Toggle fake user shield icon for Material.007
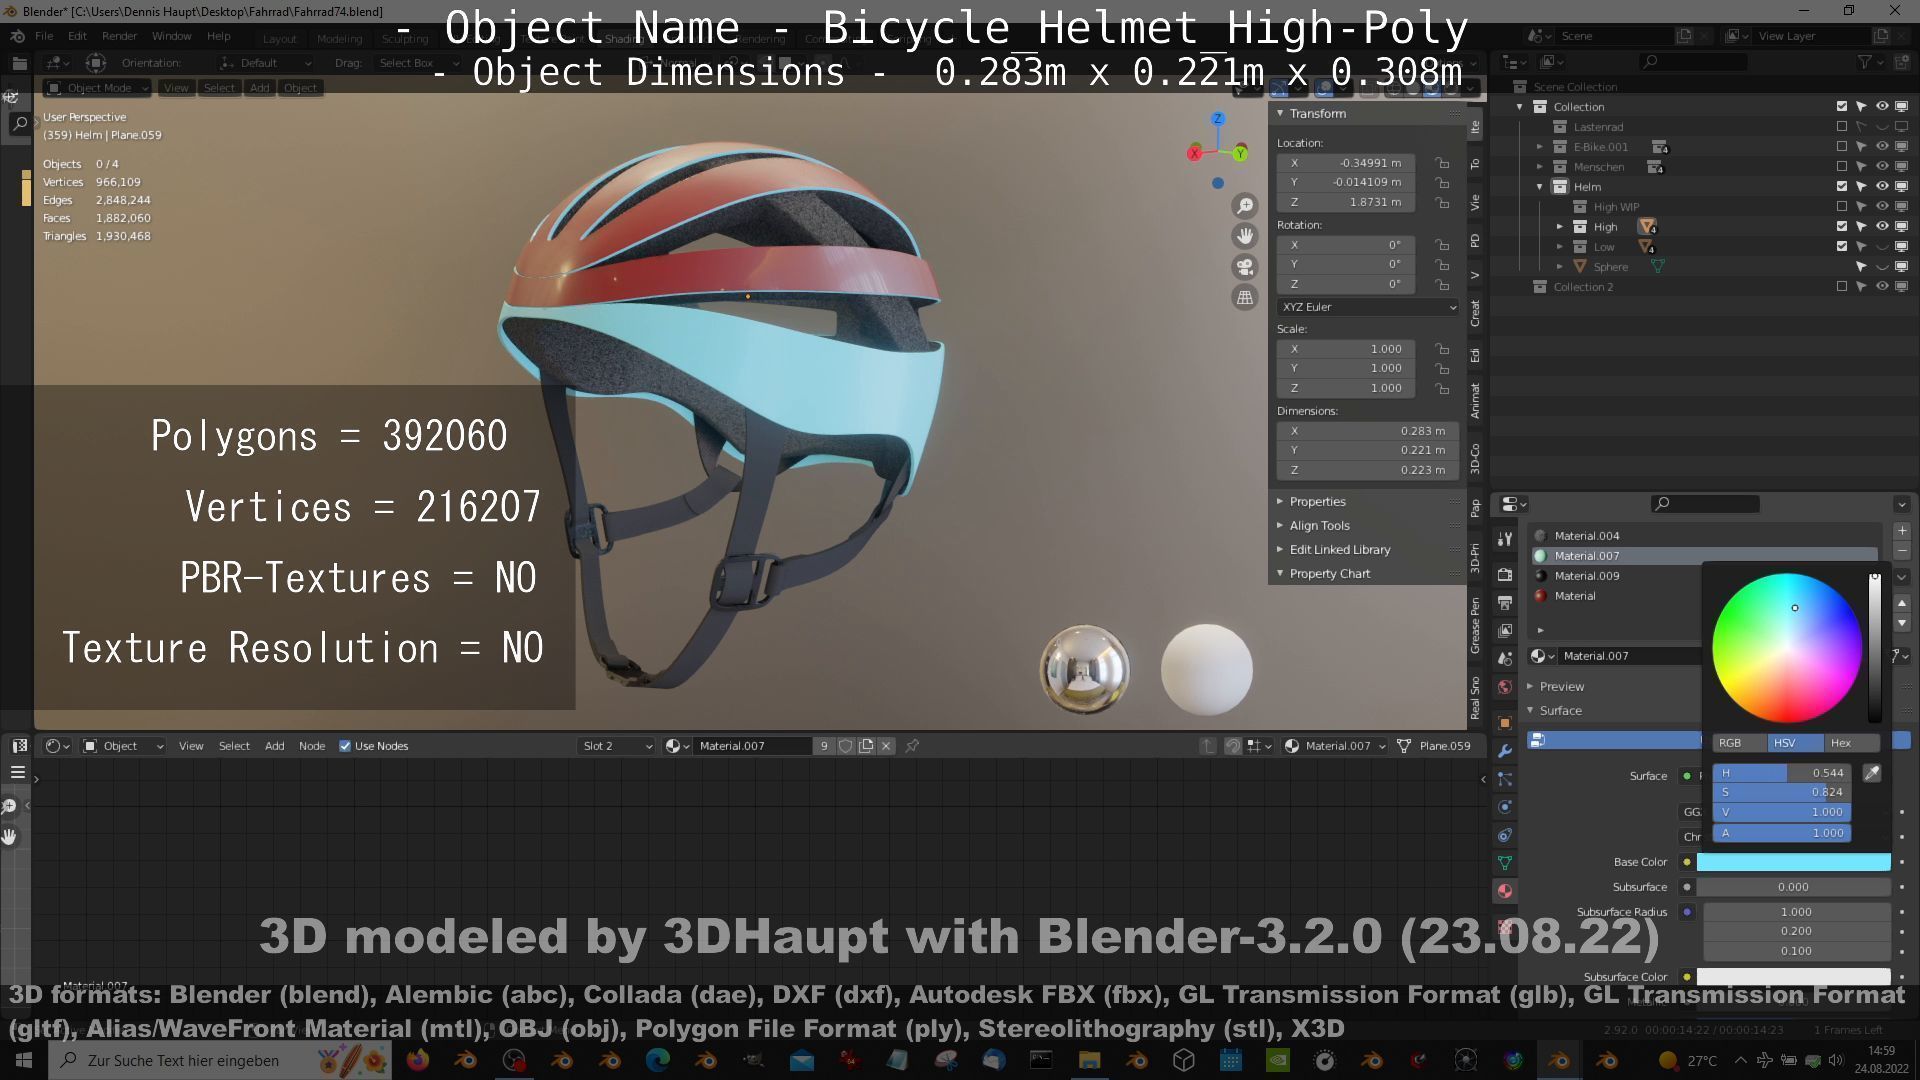This screenshot has width=1920, height=1080. 846,746
